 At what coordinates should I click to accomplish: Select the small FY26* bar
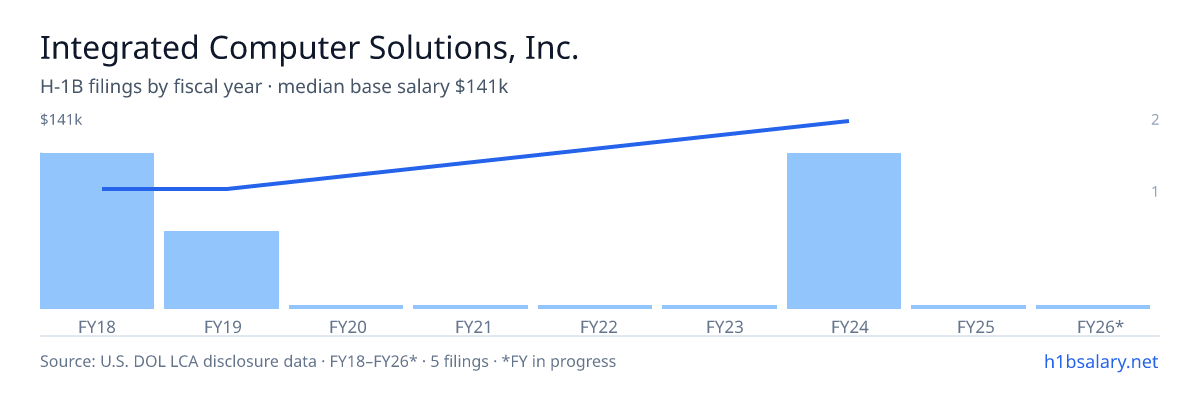[1093, 307]
